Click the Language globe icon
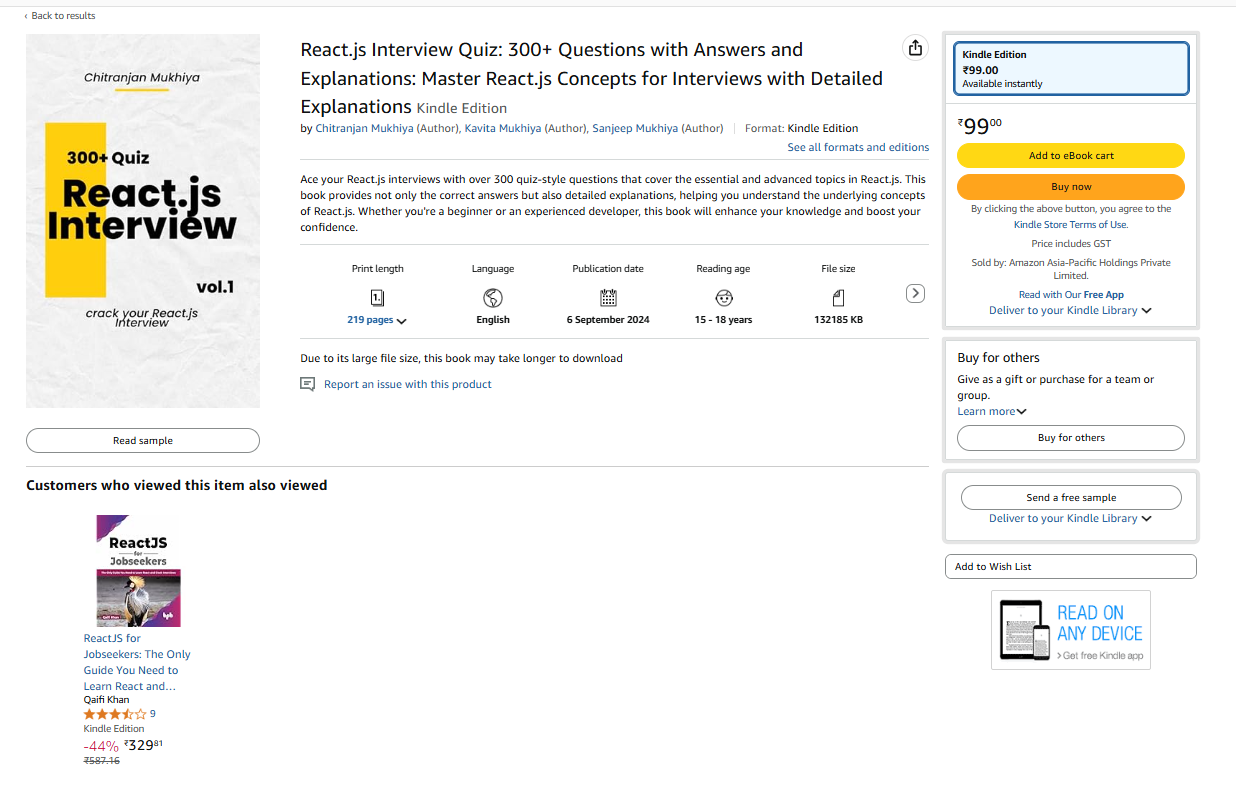The height and width of the screenshot is (789, 1236). (493, 298)
